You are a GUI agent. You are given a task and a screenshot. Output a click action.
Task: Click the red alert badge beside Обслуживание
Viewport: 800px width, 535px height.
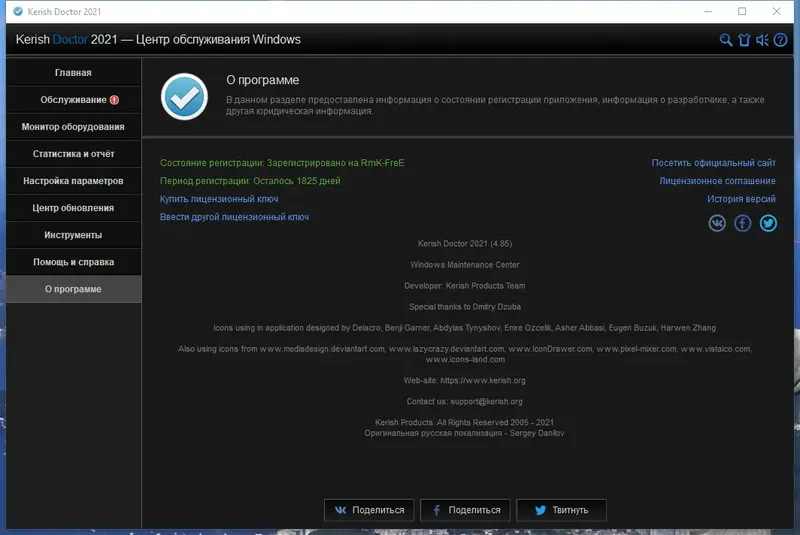pyautogui.click(x=114, y=100)
